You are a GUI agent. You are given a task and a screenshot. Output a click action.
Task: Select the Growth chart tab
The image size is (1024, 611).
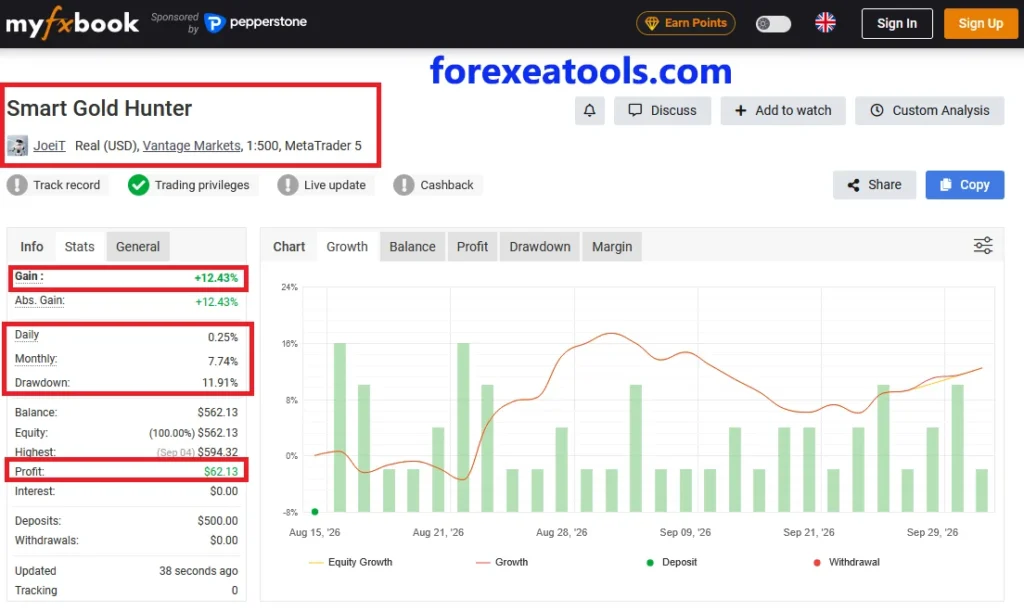(x=347, y=247)
